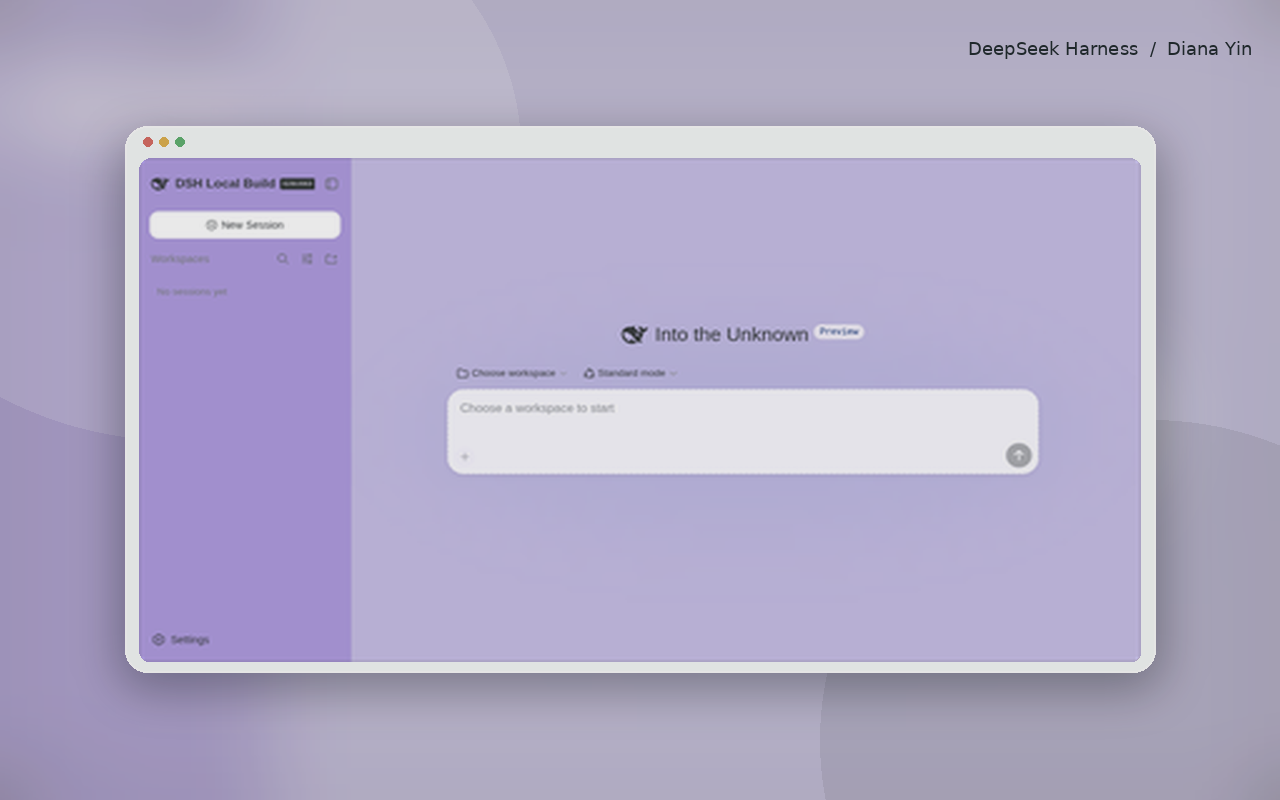The image size is (1280, 800).
Task: Open the Standard mode dropdown
Action: point(630,373)
